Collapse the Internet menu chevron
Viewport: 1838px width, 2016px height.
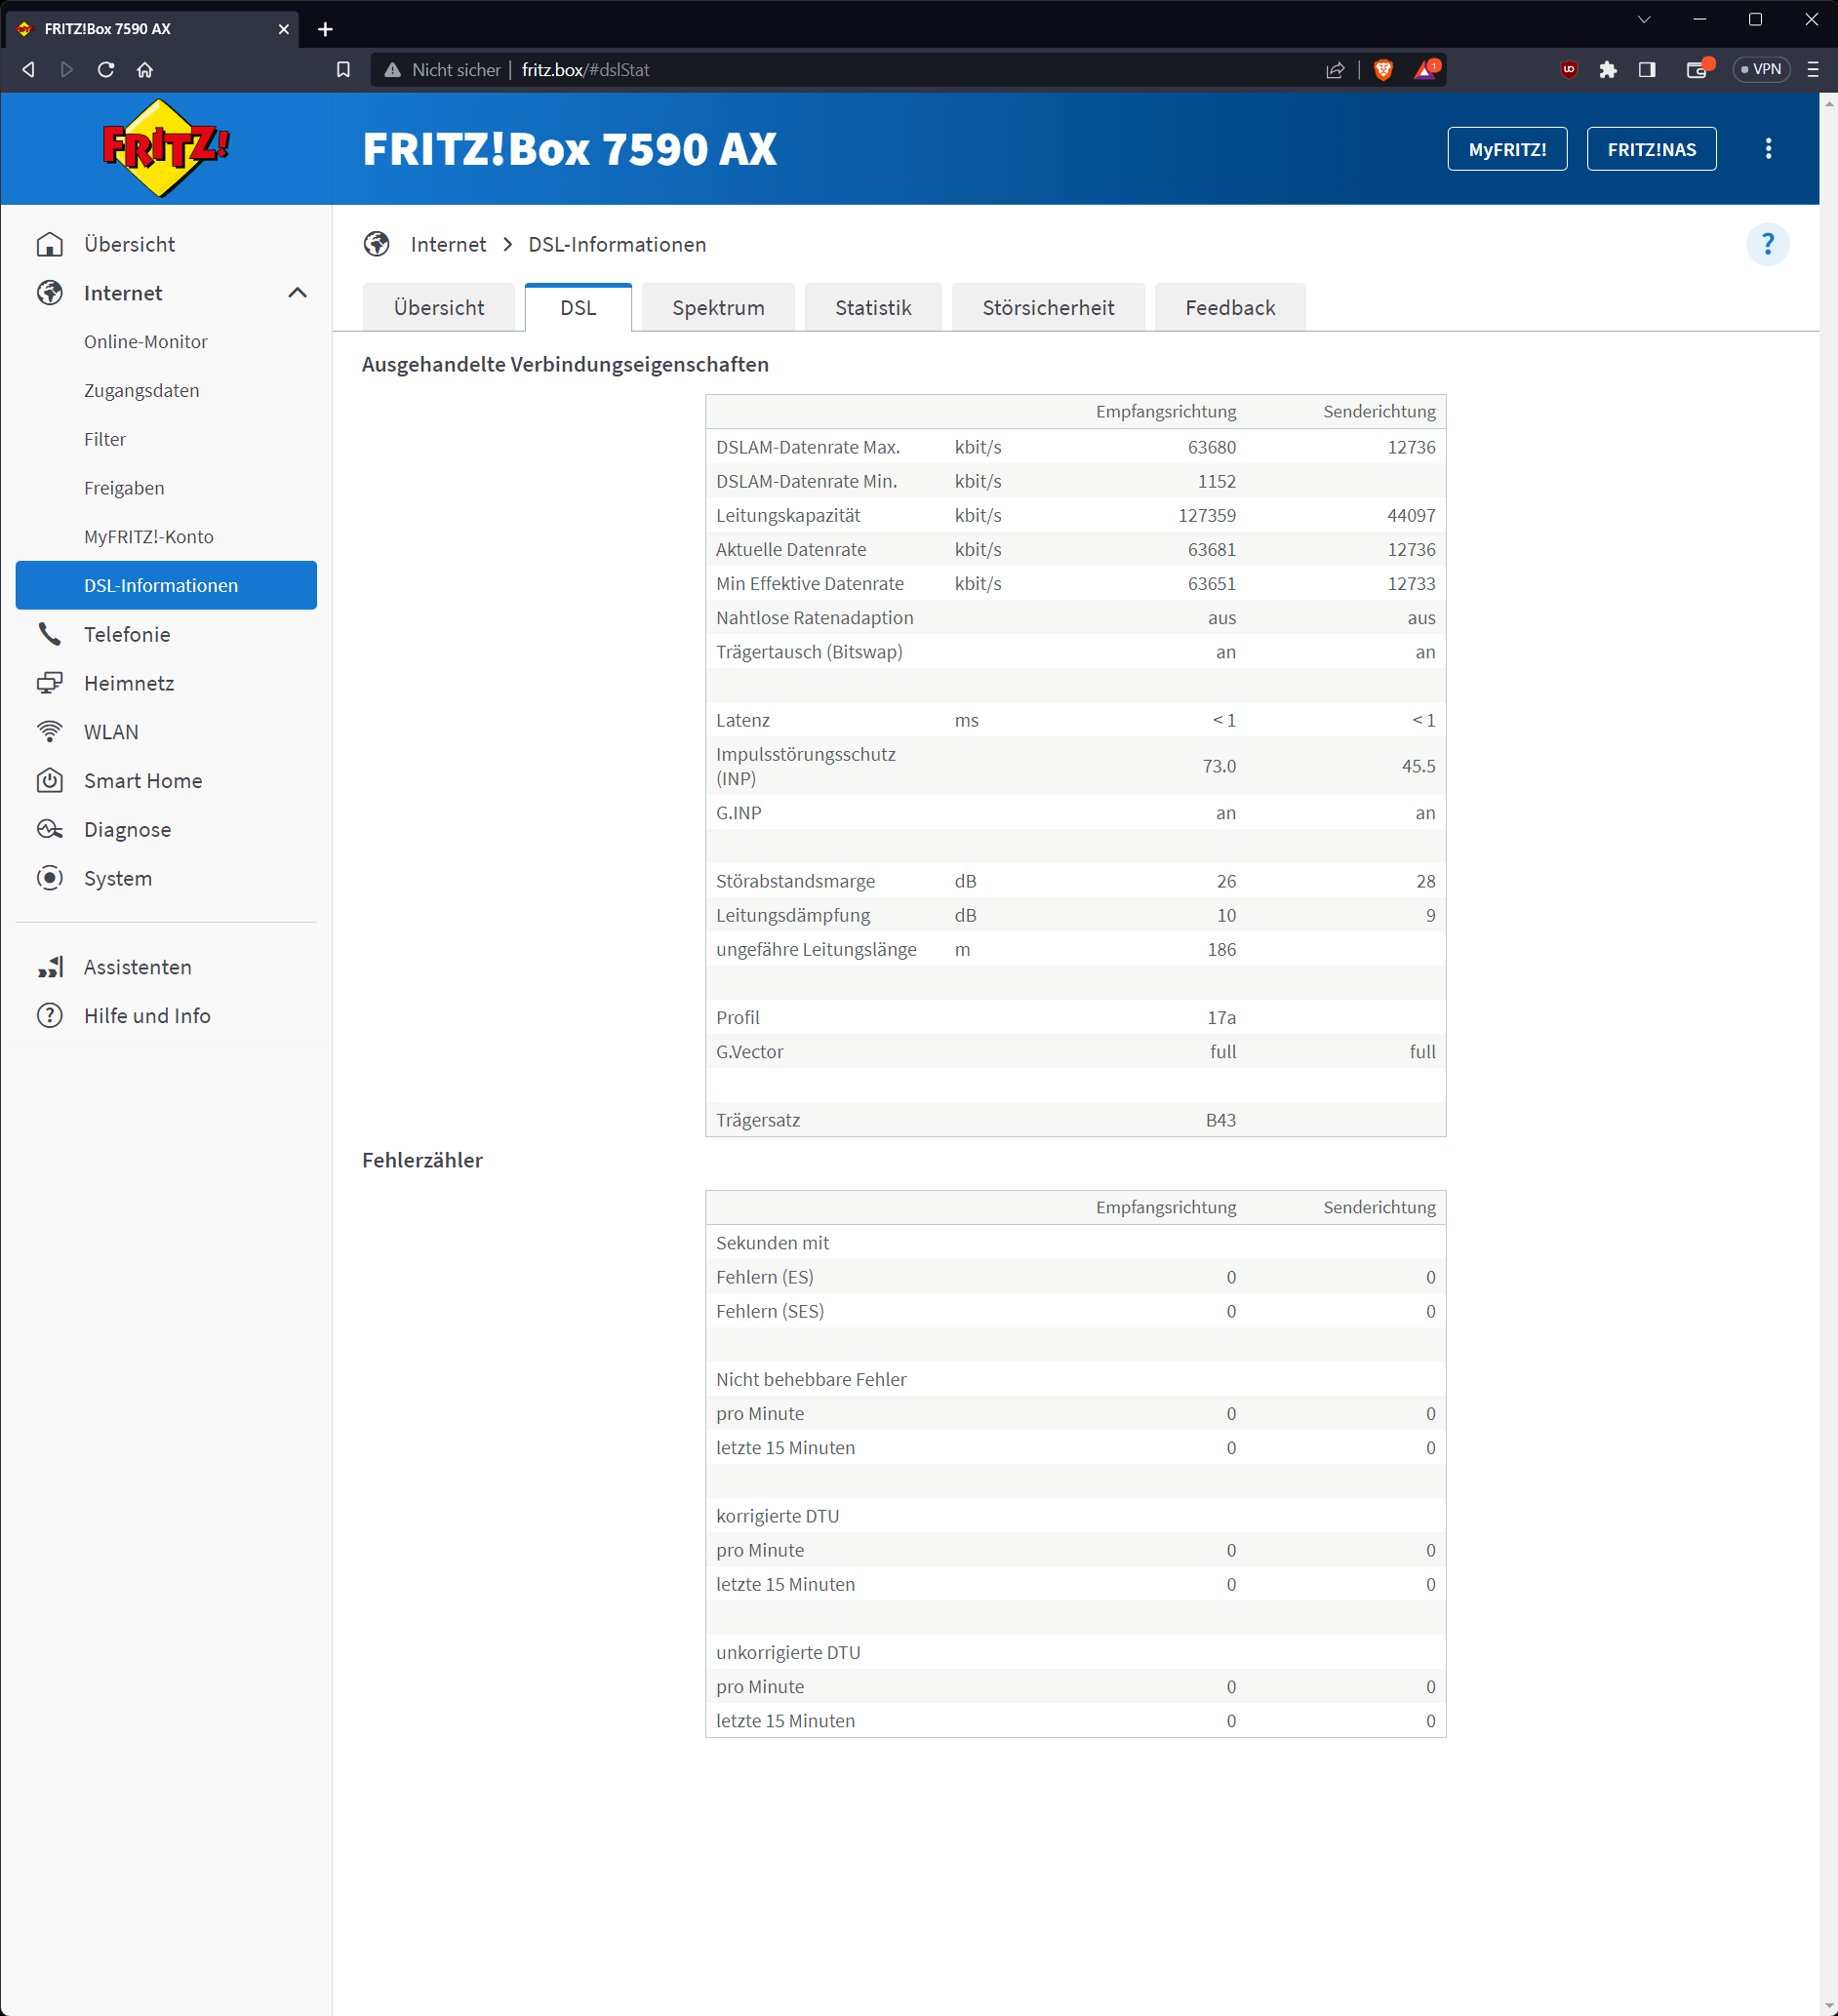coord(297,293)
